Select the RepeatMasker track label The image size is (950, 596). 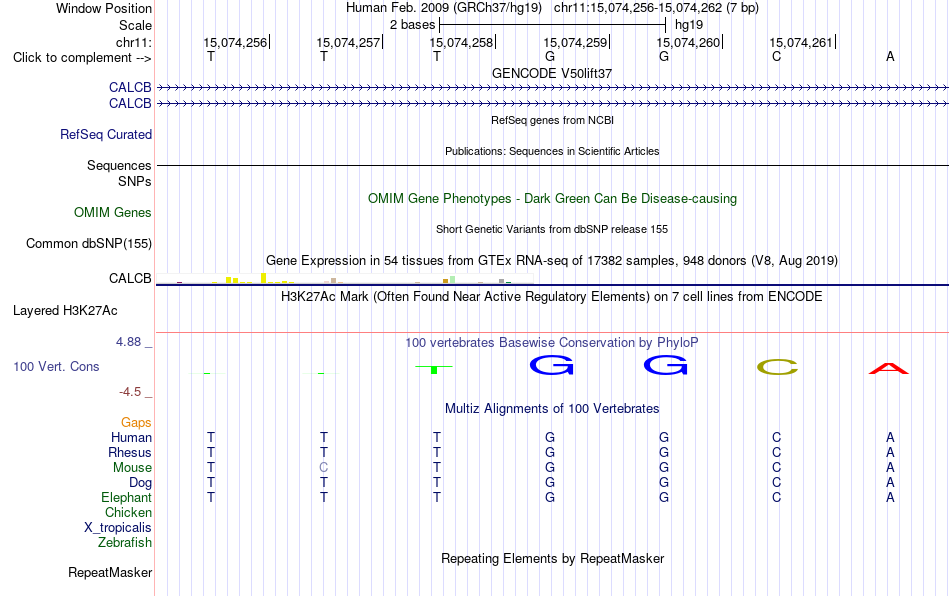tap(110, 572)
